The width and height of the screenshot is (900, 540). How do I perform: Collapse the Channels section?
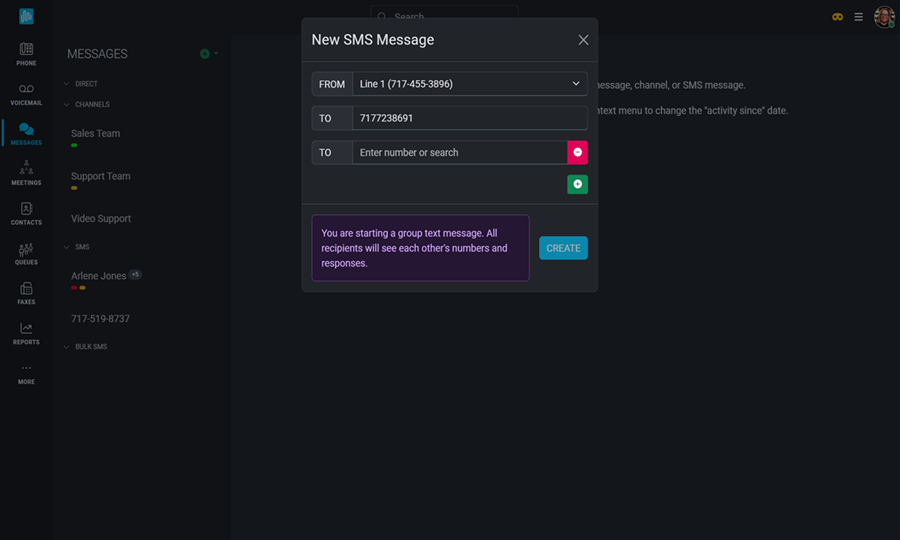(67, 104)
